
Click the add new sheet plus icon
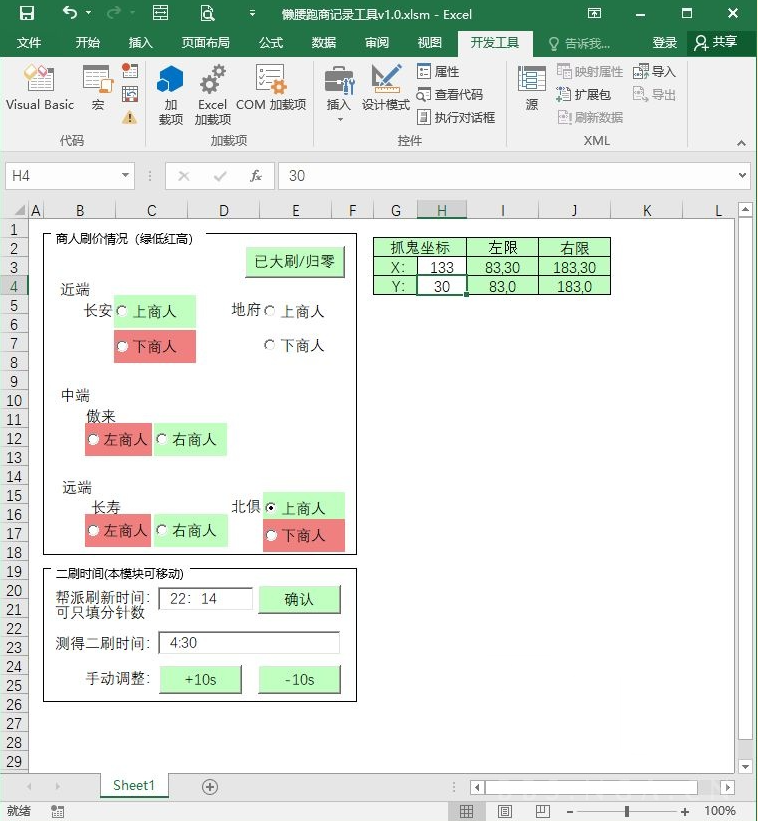(x=210, y=786)
